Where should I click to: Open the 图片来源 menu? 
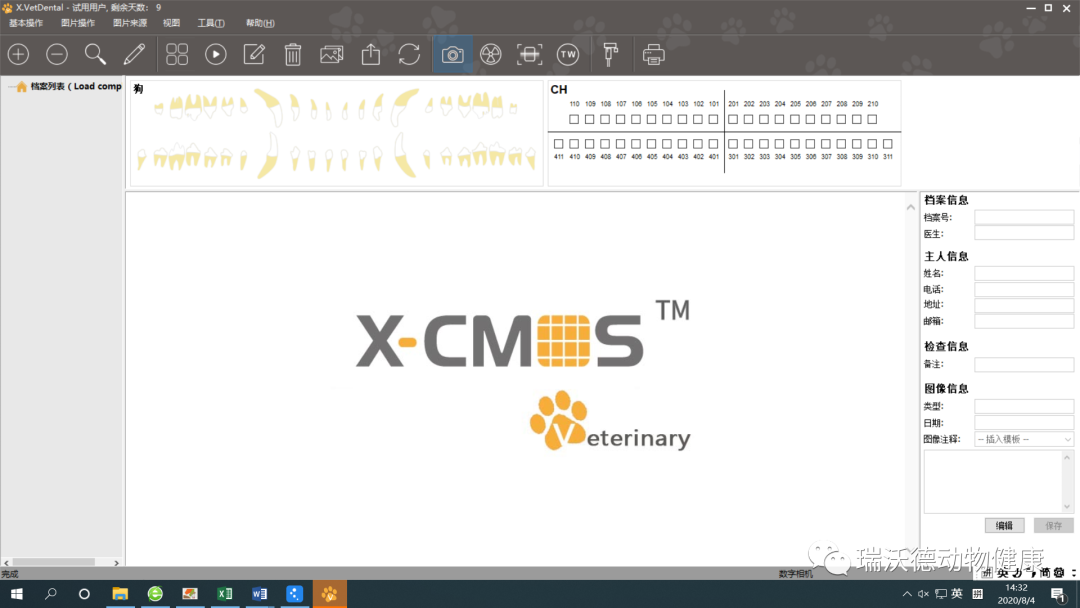pos(130,23)
